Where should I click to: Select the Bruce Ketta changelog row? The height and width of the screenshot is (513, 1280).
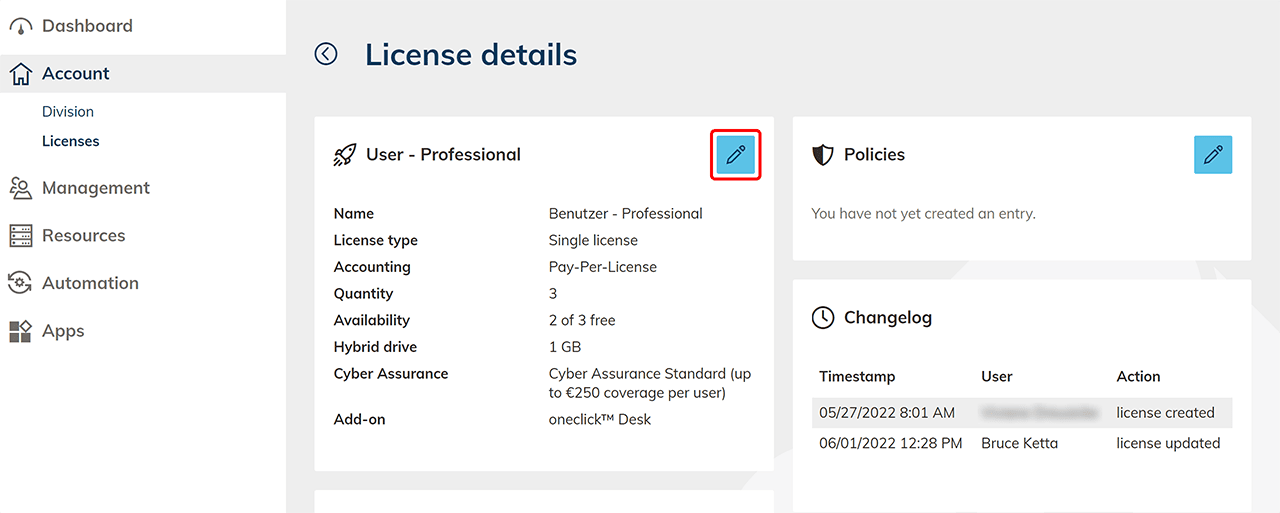(x=1021, y=443)
